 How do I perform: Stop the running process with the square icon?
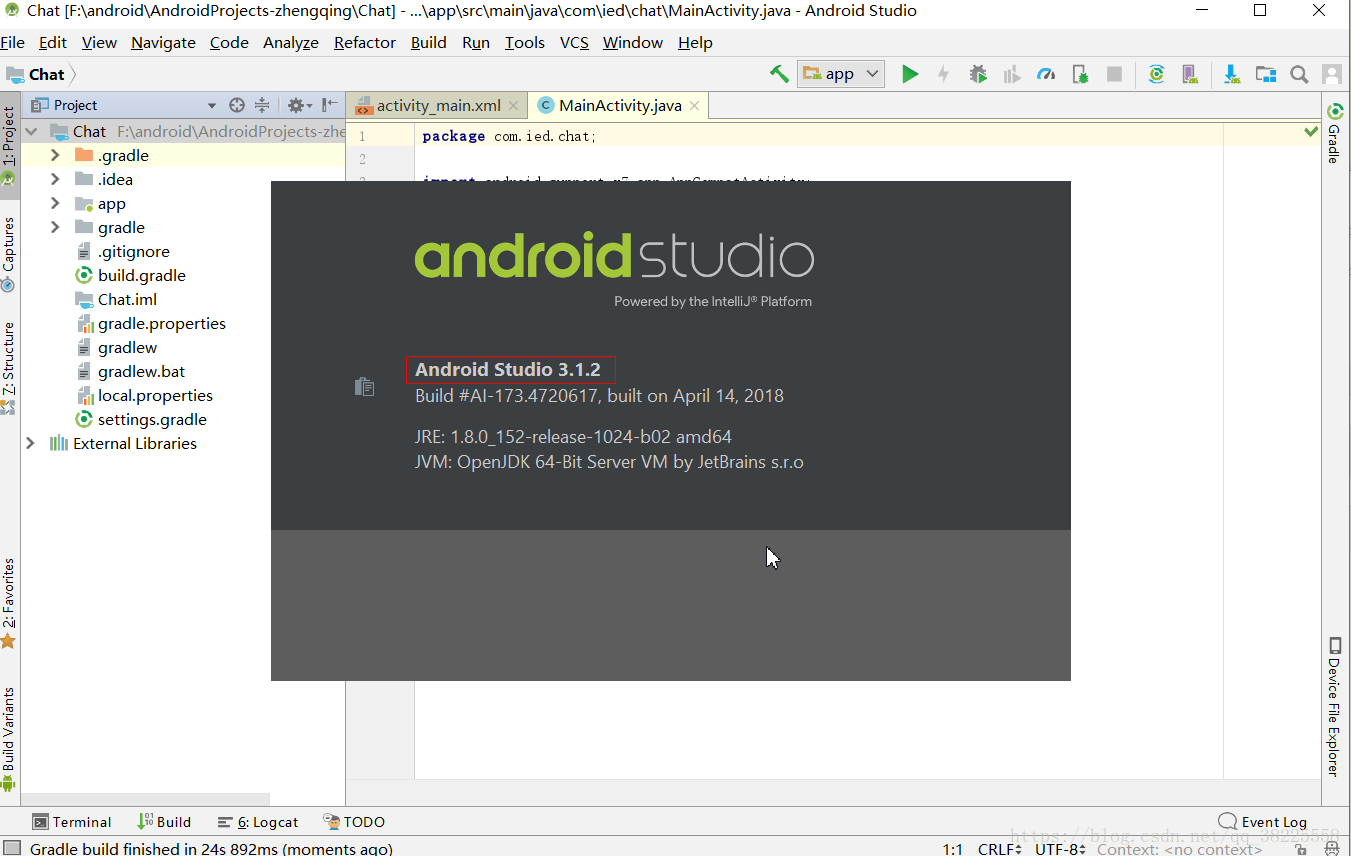pos(1114,74)
